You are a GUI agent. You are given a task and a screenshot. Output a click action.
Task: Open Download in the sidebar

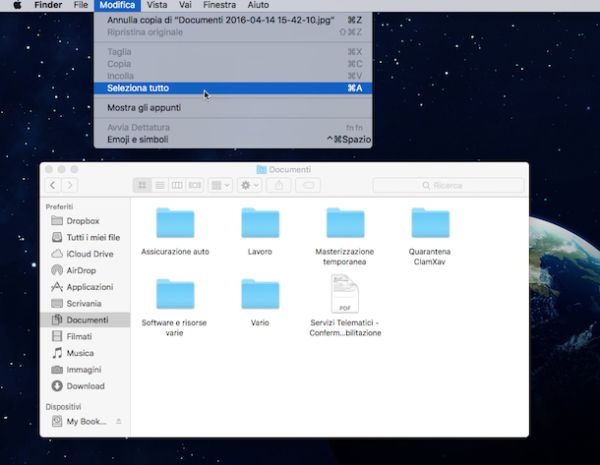85,385
